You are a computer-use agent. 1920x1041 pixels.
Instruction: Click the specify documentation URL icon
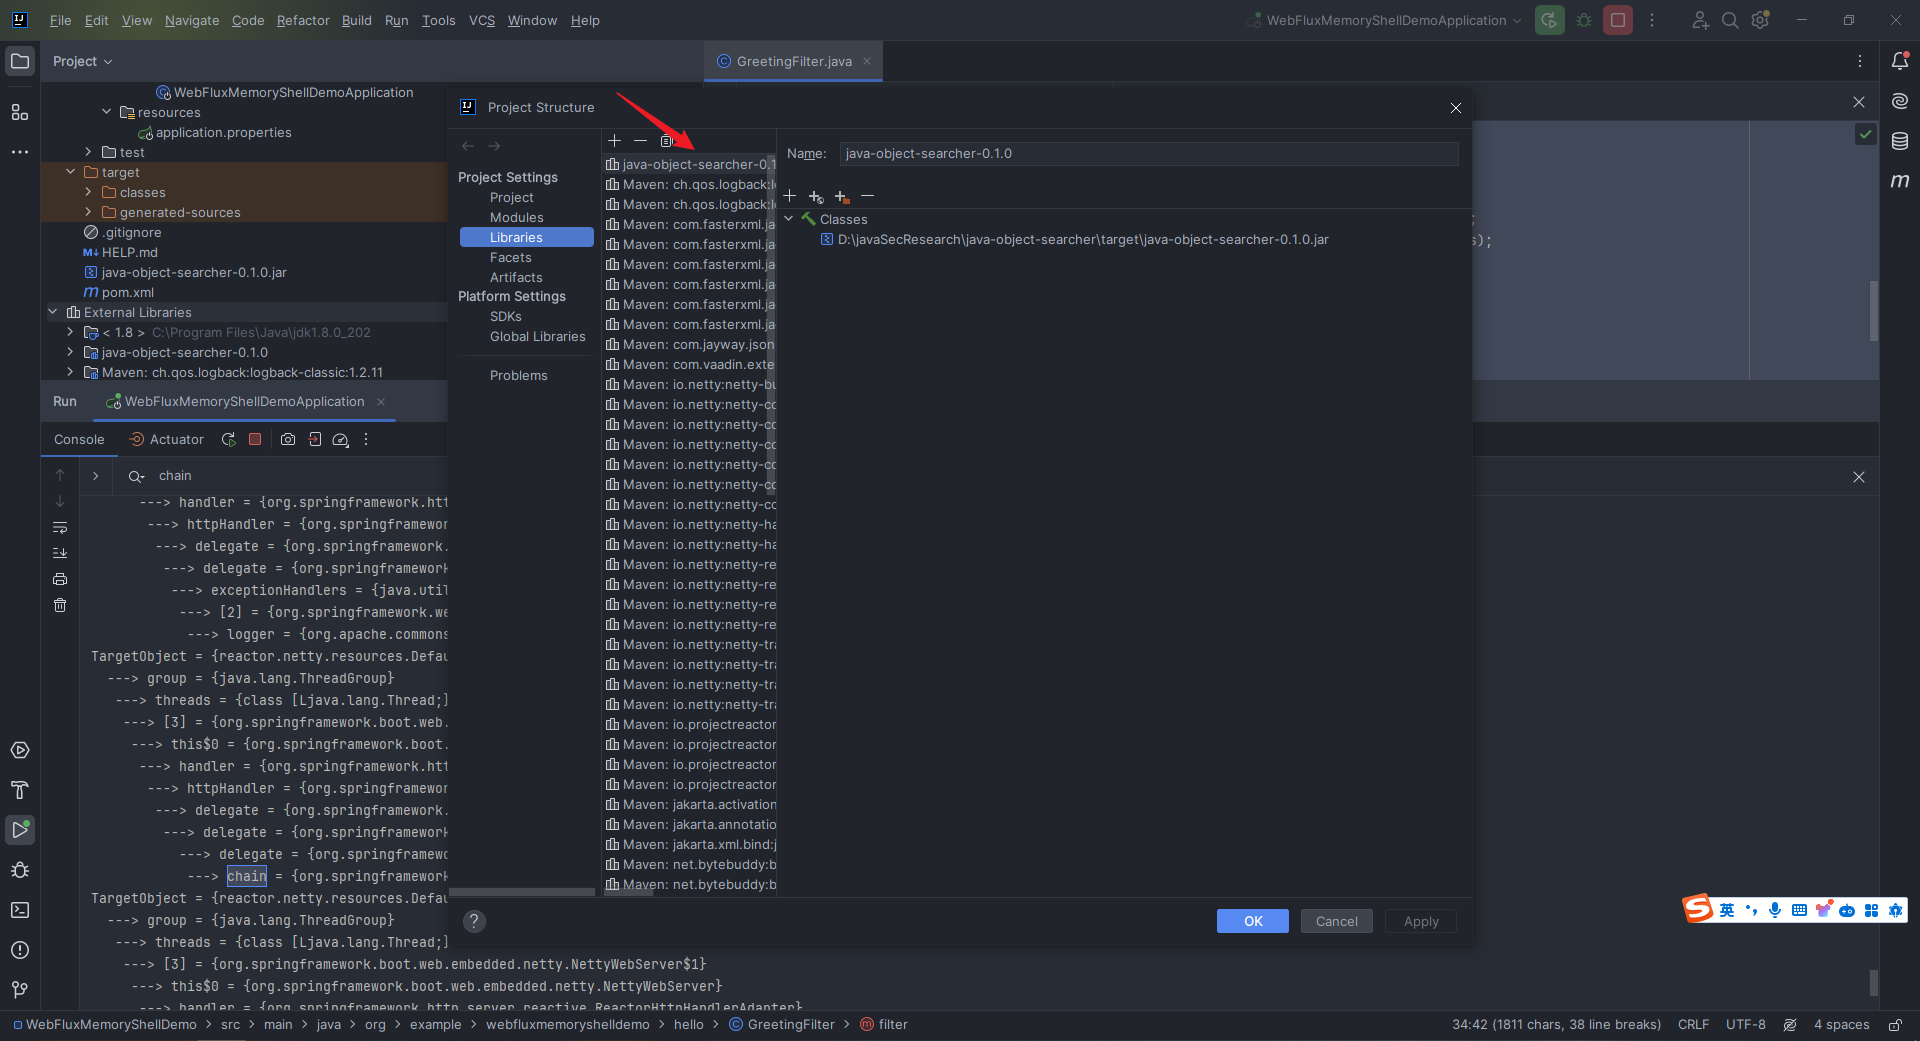pos(816,196)
